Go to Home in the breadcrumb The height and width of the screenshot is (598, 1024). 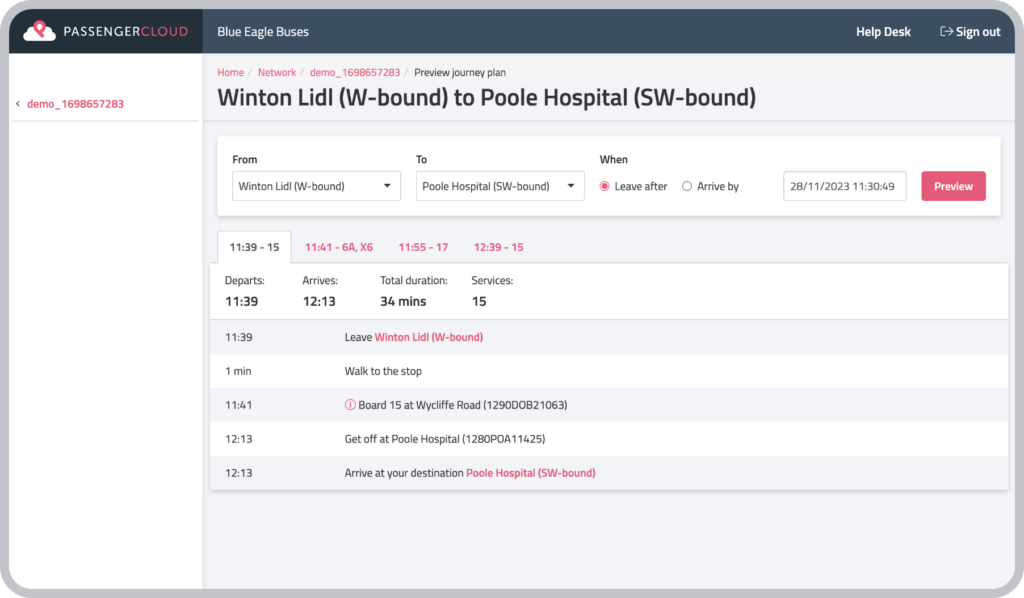(x=230, y=73)
